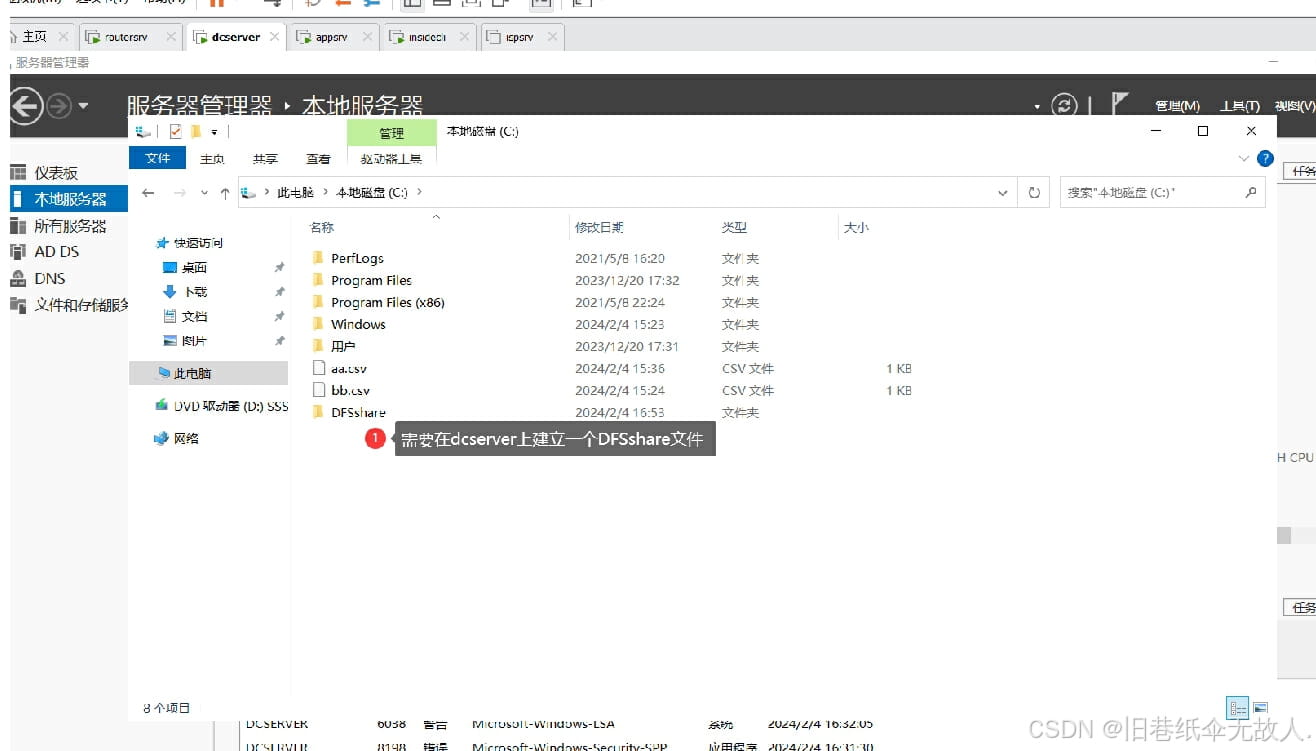Image resolution: width=1316 pixels, height=751 pixels.
Task: Click the Properties icon on Quick Access Toolbar
Action: (174, 131)
